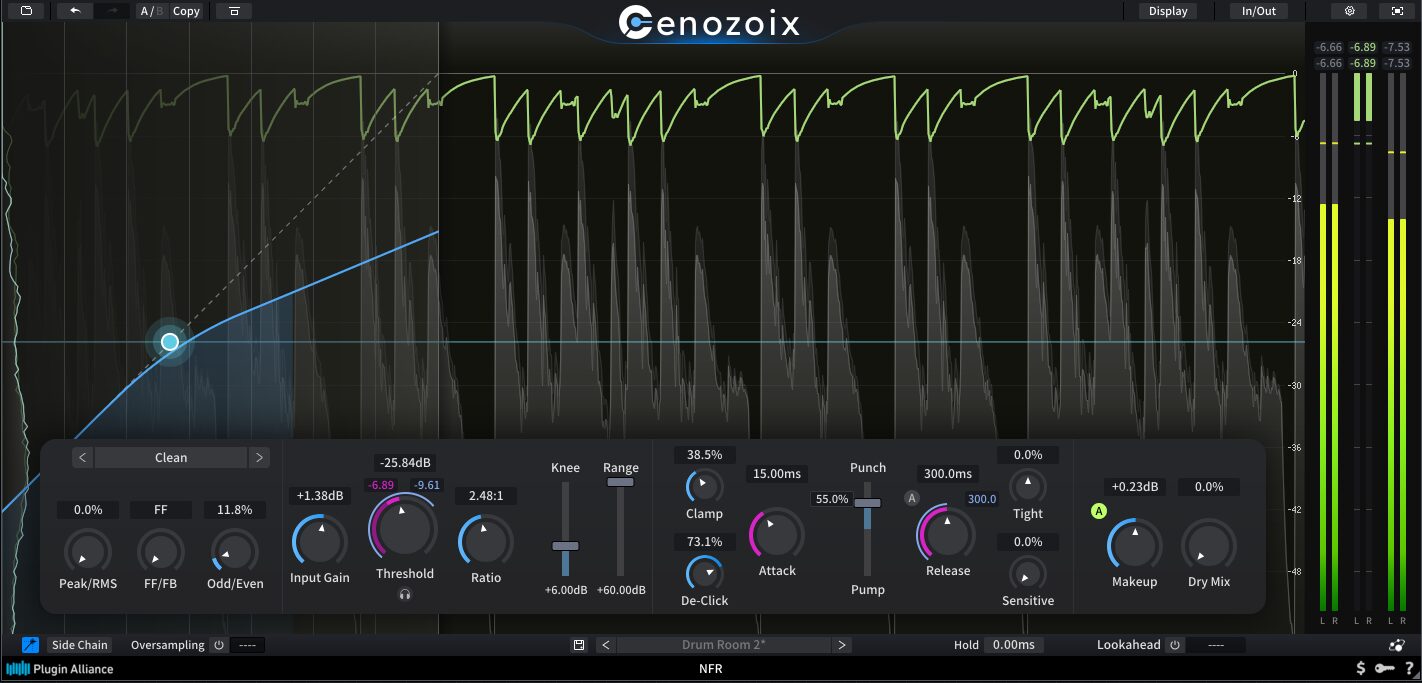
Task: Open the preset folder browser icon
Action: [26, 11]
